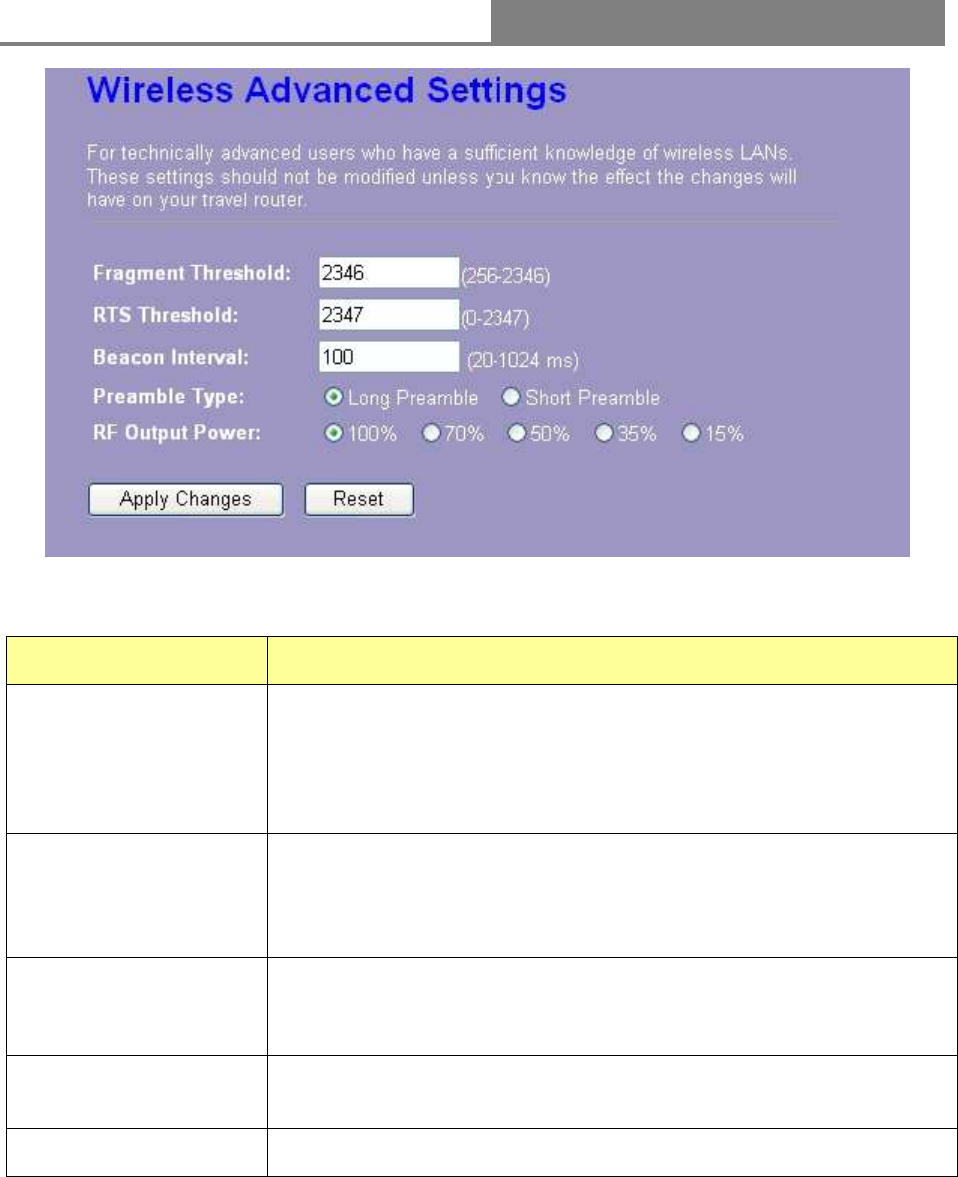Set RF Output Power to 100%
958x1177 pixels.
click(x=333, y=434)
